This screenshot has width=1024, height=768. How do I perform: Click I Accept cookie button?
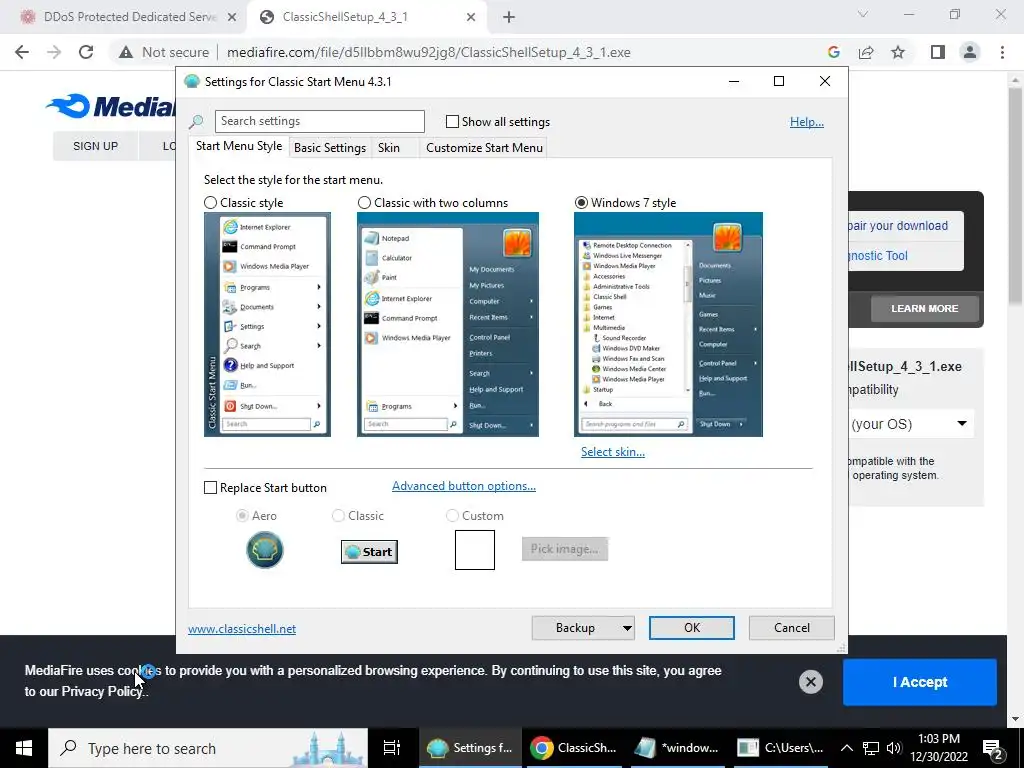pyautogui.click(x=920, y=682)
